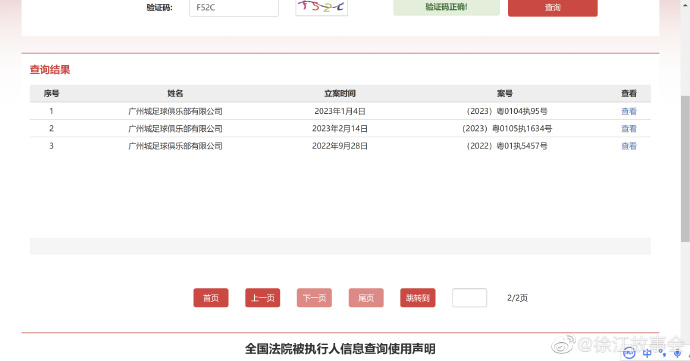The image size is (690, 361).
Task: Click the vertical scrollbar thumb on right
Action: pyautogui.click(x=685, y=169)
